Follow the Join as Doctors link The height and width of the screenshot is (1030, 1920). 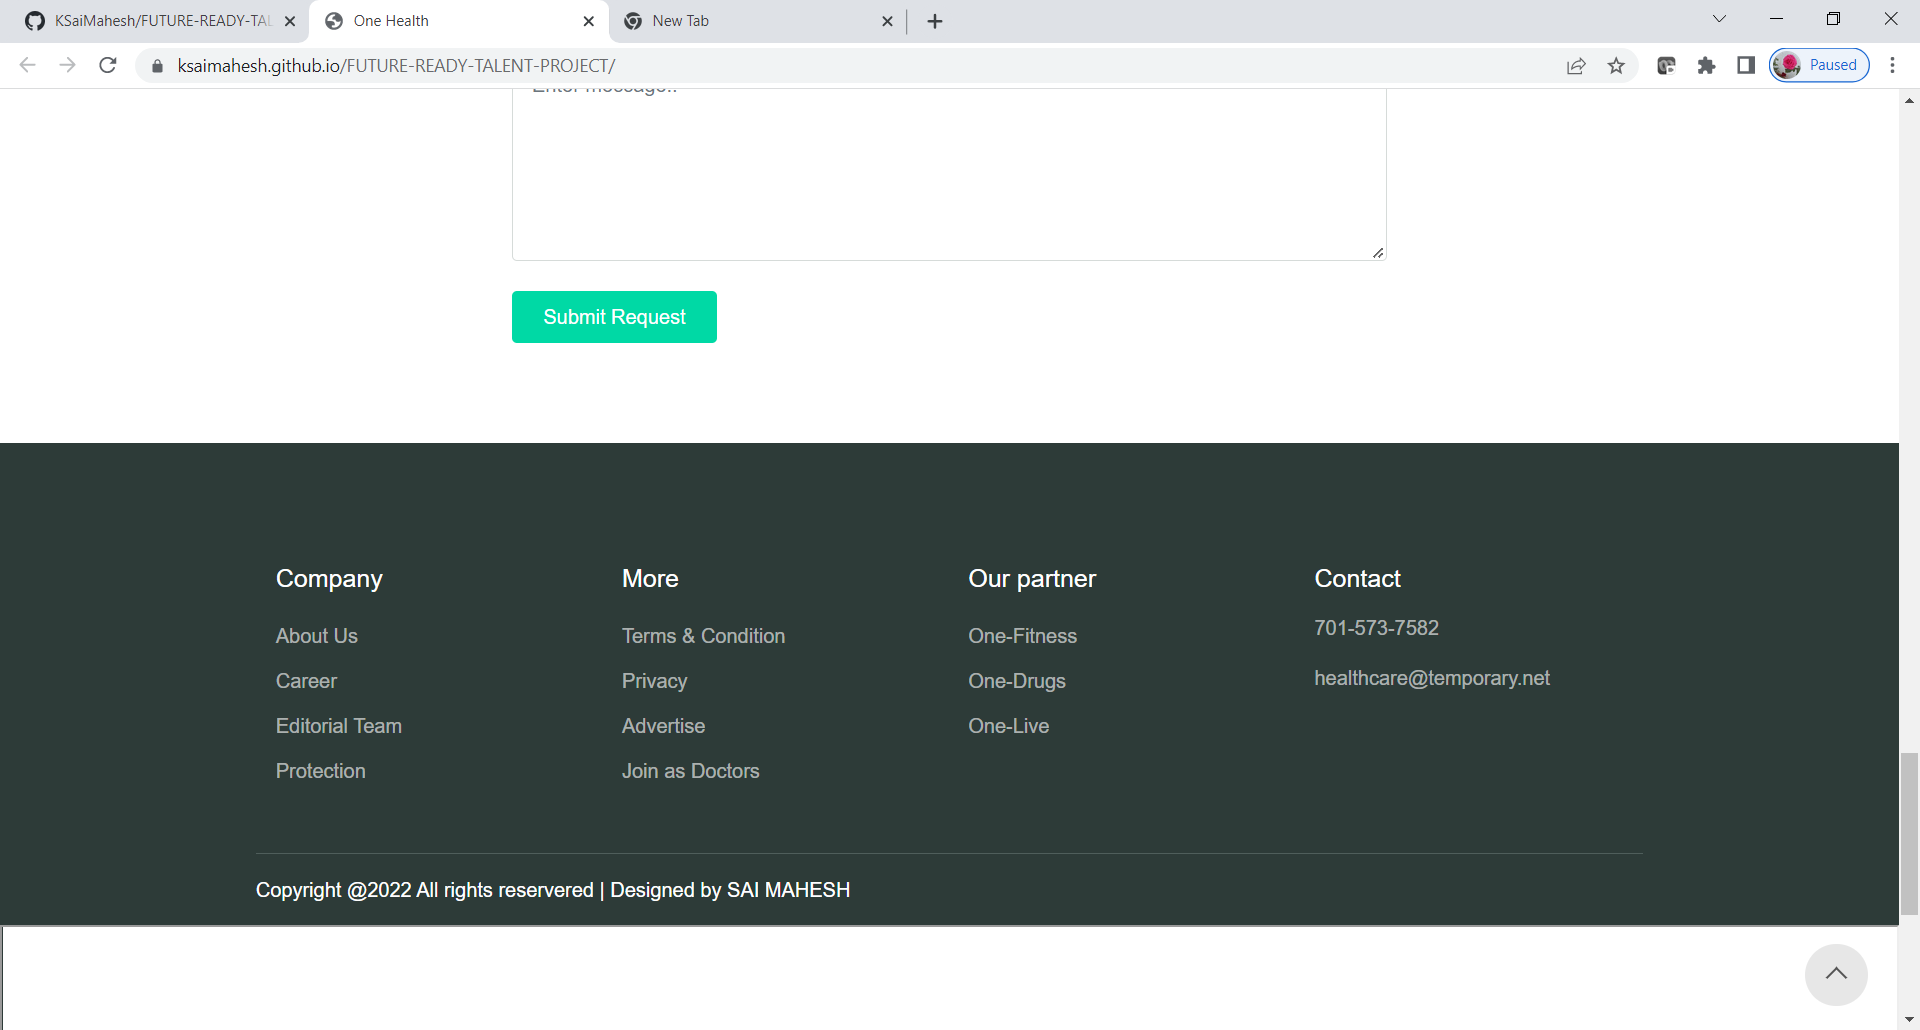(x=691, y=771)
